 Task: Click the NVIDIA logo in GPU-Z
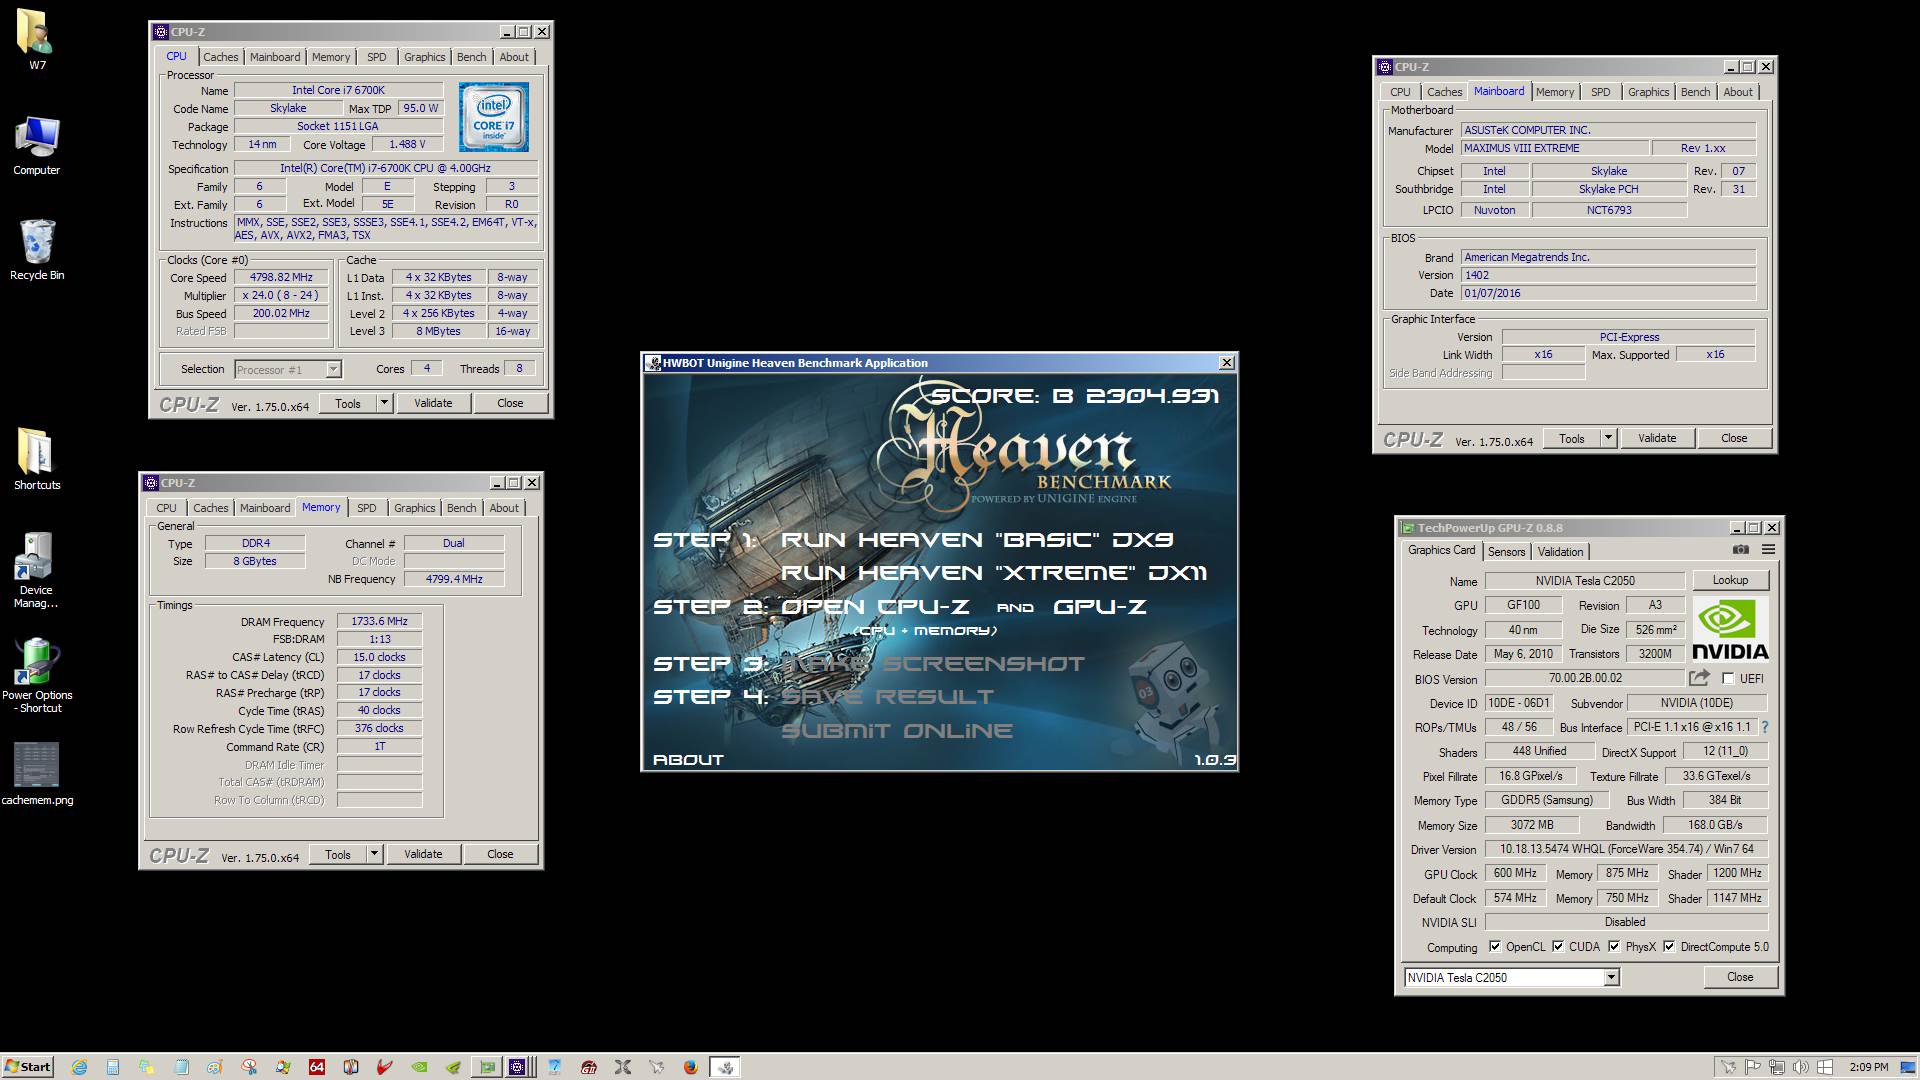click(x=1730, y=629)
